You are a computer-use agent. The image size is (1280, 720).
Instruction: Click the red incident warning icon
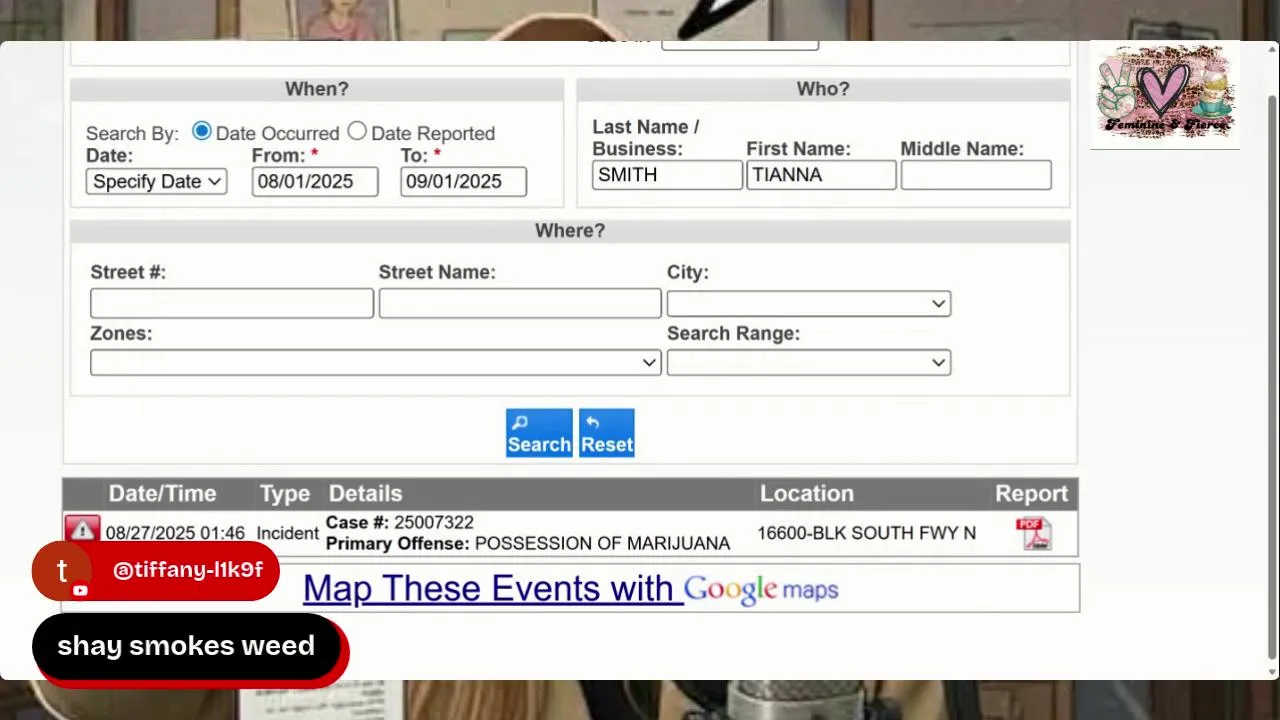click(82, 528)
